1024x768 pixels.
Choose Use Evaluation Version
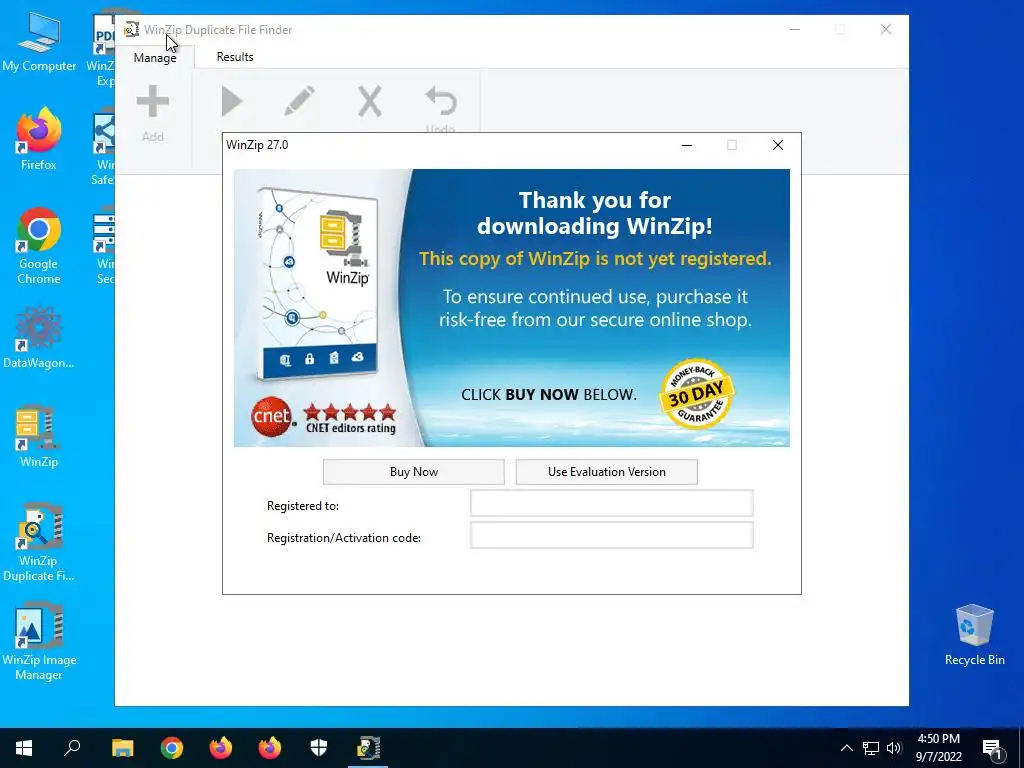(x=607, y=472)
